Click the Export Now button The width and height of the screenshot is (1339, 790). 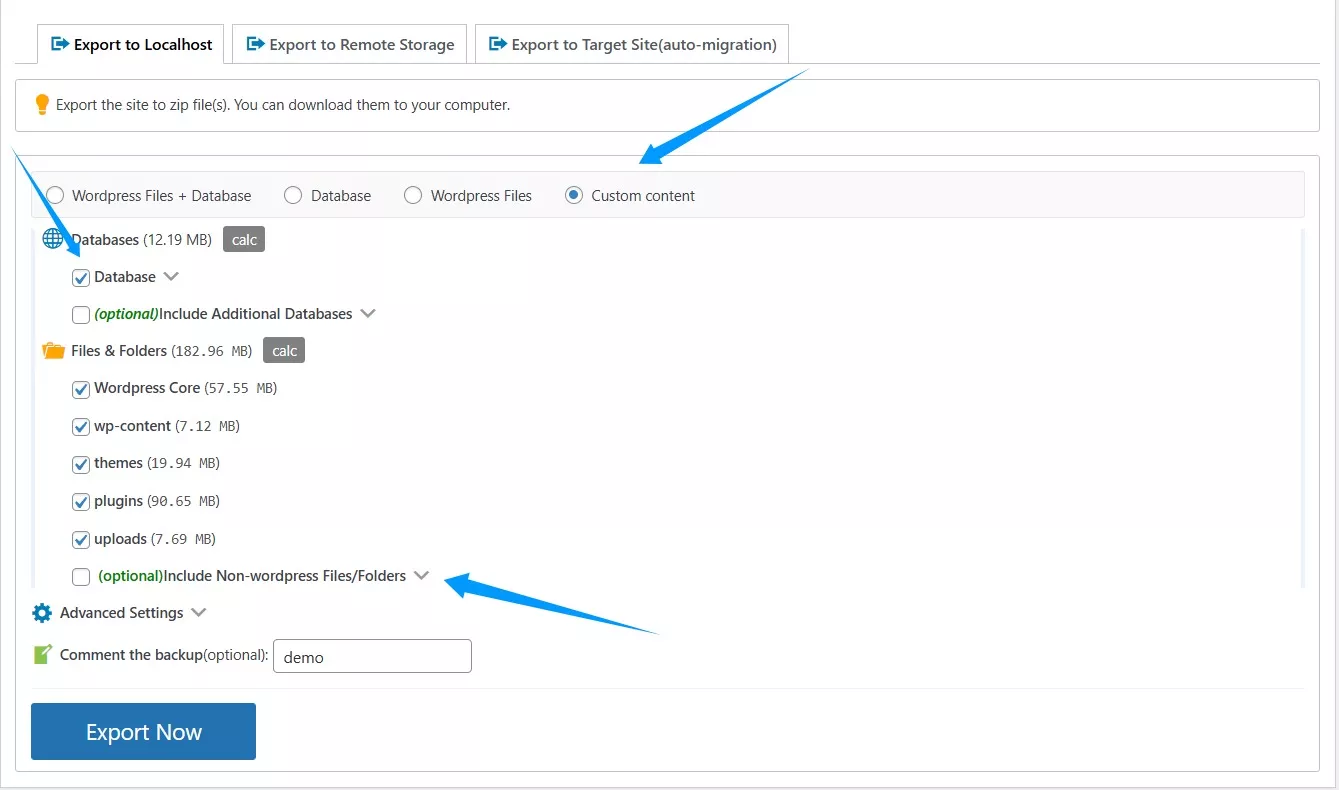[143, 731]
